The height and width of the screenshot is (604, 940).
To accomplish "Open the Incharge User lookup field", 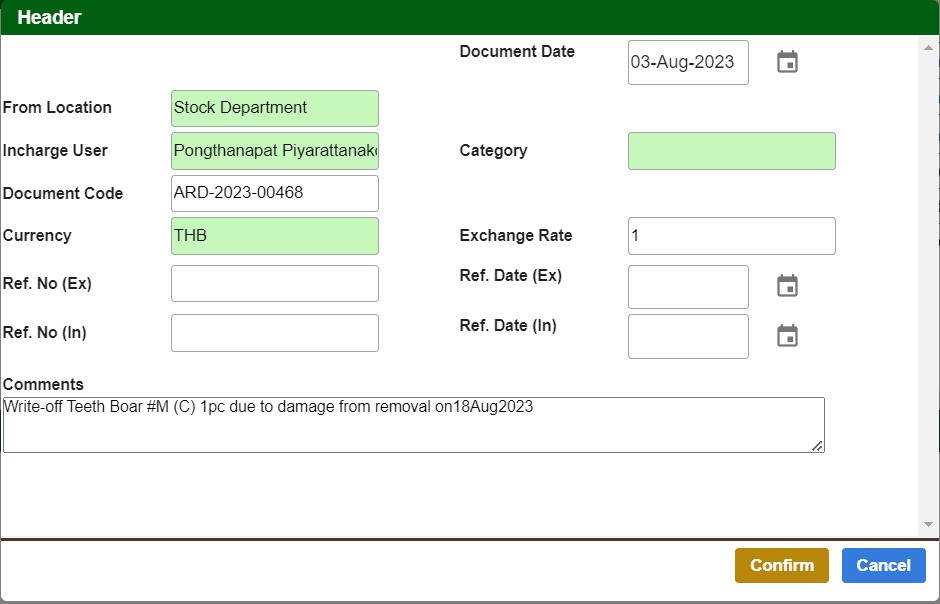I will click(275, 151).
